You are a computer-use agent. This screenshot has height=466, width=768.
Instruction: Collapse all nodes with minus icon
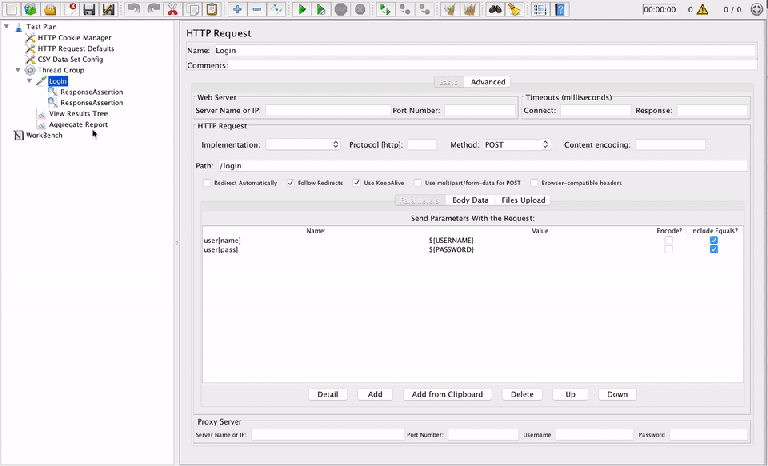pos(257,9)
